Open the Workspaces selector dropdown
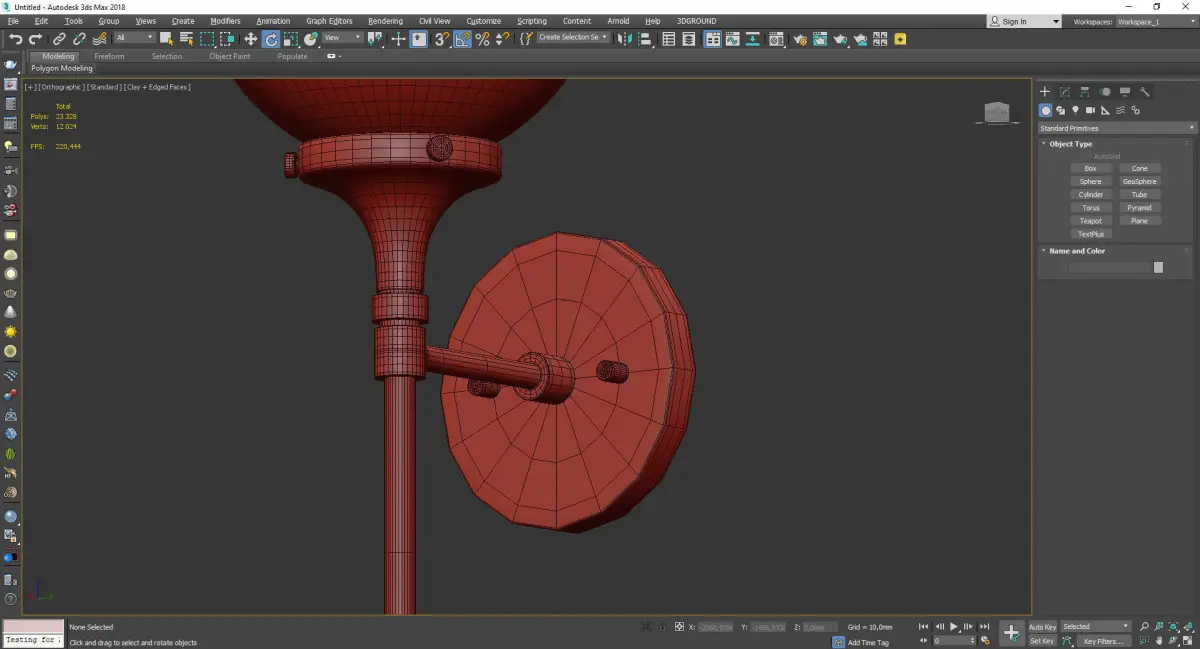Viewport: 1200px width, 649px height. click(1157, 21)
